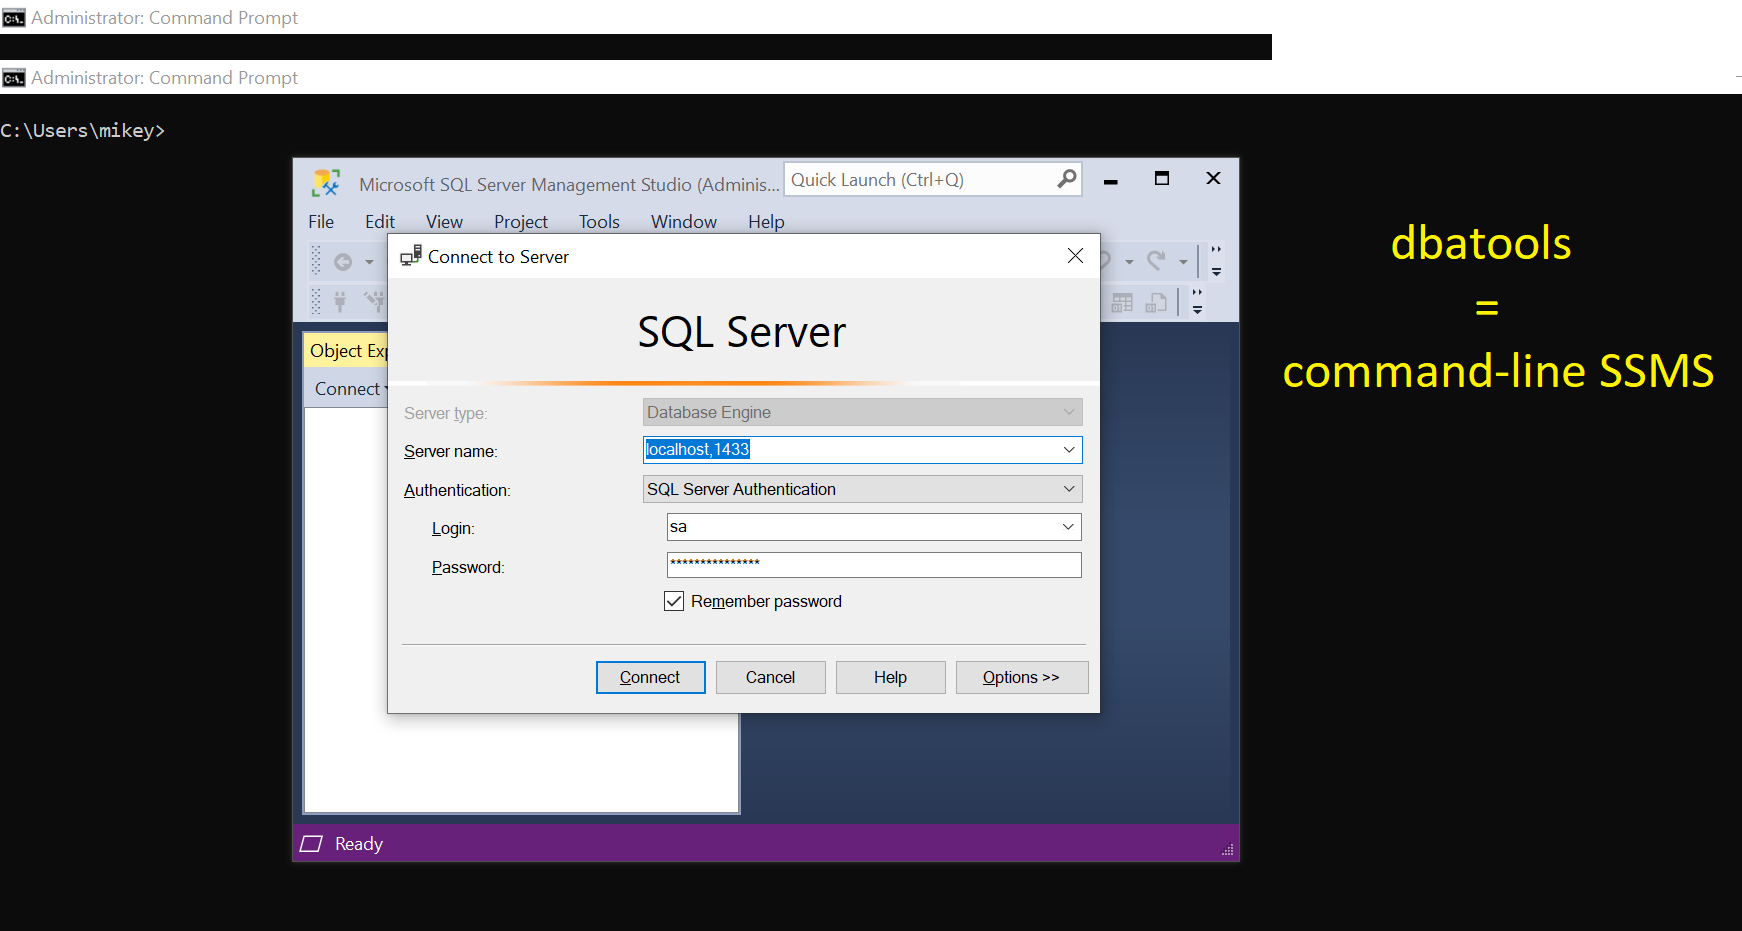Click inside the Password field

[x=872, y=565]
